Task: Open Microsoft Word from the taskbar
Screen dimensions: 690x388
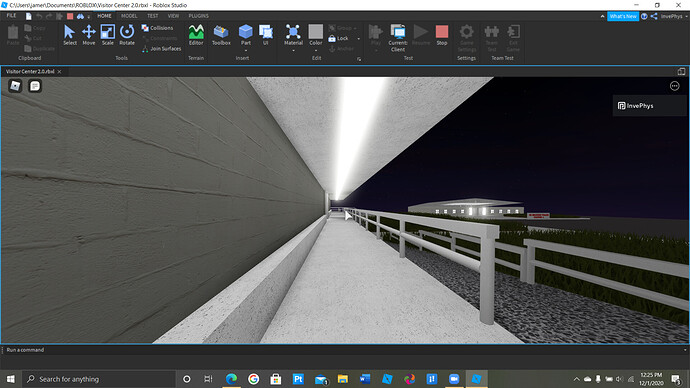Action: [x=365, y=379]
